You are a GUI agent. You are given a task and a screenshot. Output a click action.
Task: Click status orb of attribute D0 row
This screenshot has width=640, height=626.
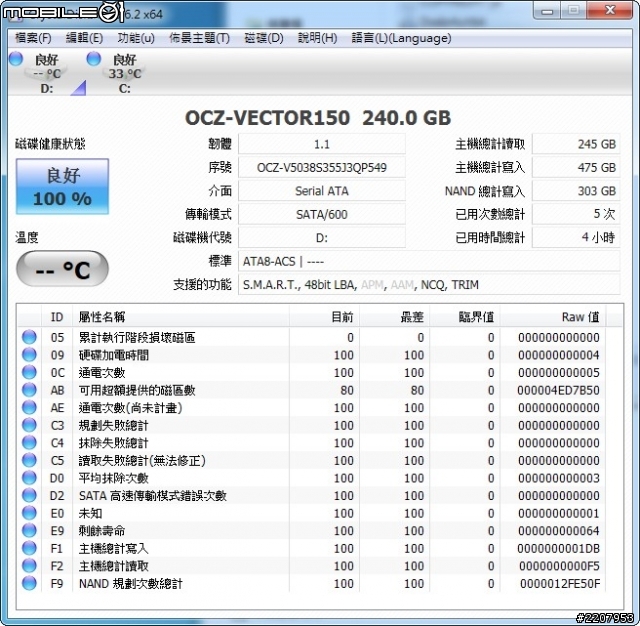tap(29, 477)
